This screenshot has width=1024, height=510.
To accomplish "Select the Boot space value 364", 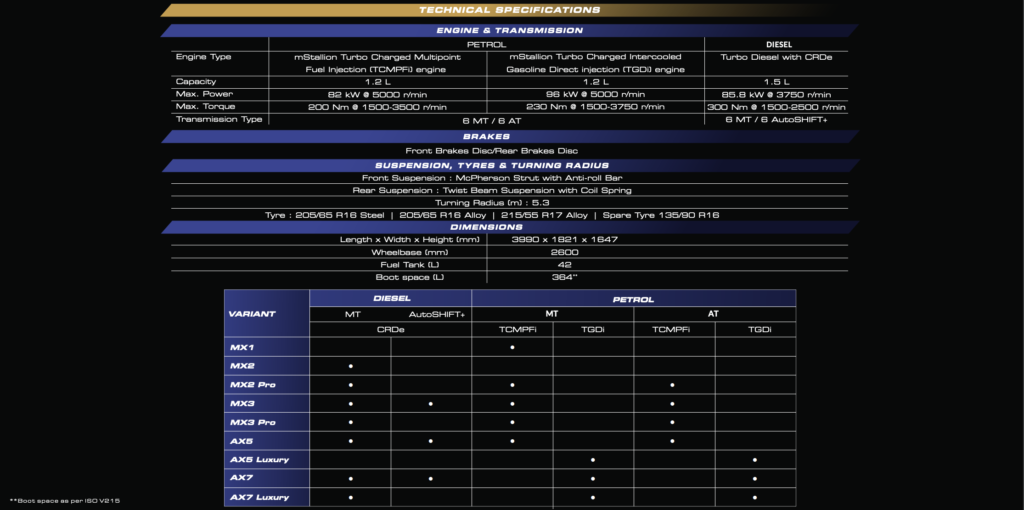I will point(566,276).
